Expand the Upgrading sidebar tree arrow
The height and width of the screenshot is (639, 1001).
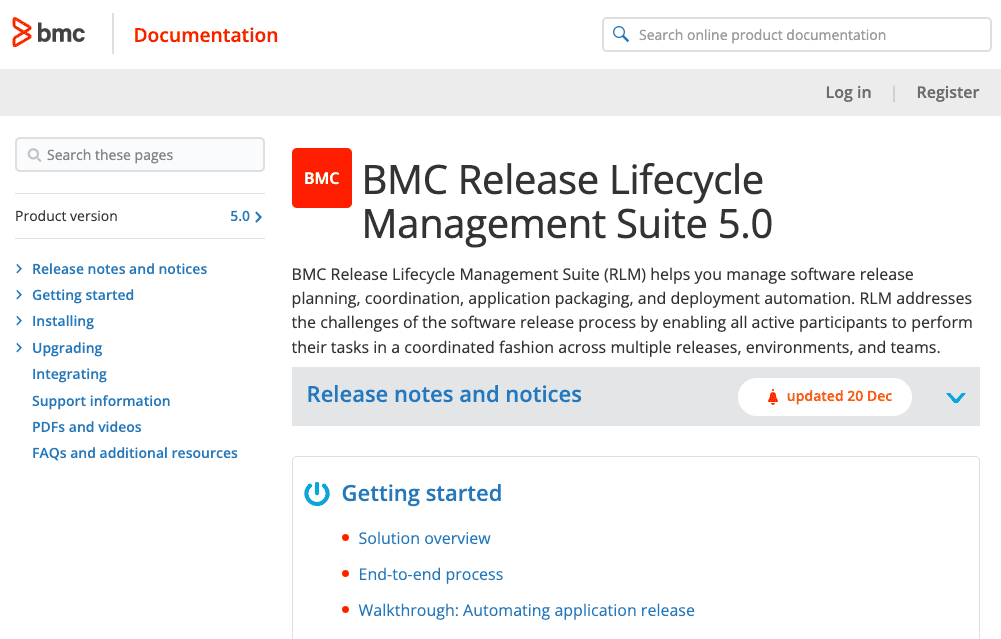coord(19,348)
